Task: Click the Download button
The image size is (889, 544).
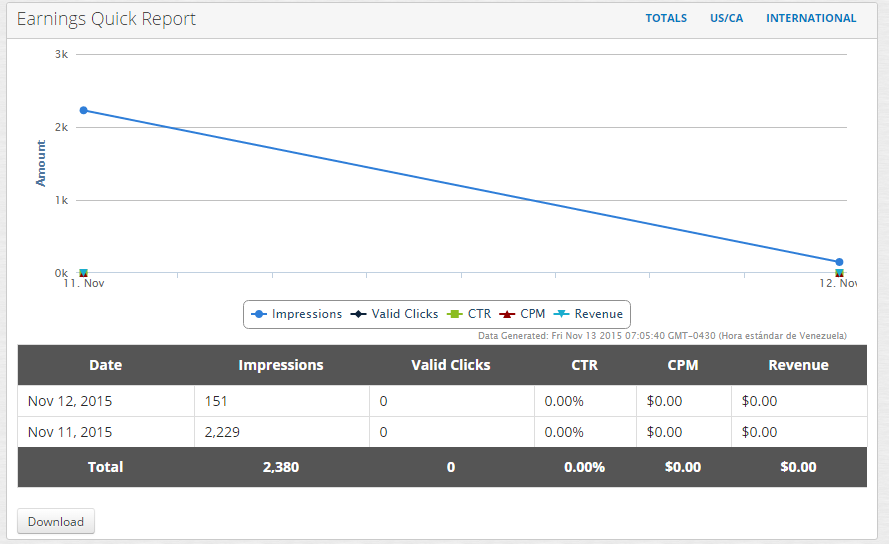Action: coord(56,522)
